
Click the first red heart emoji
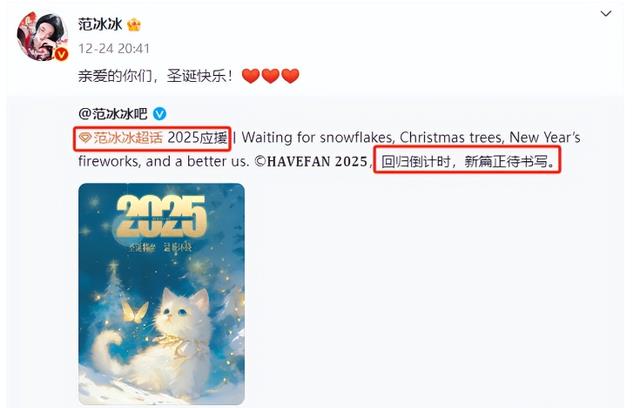click(x=251, y=76)
